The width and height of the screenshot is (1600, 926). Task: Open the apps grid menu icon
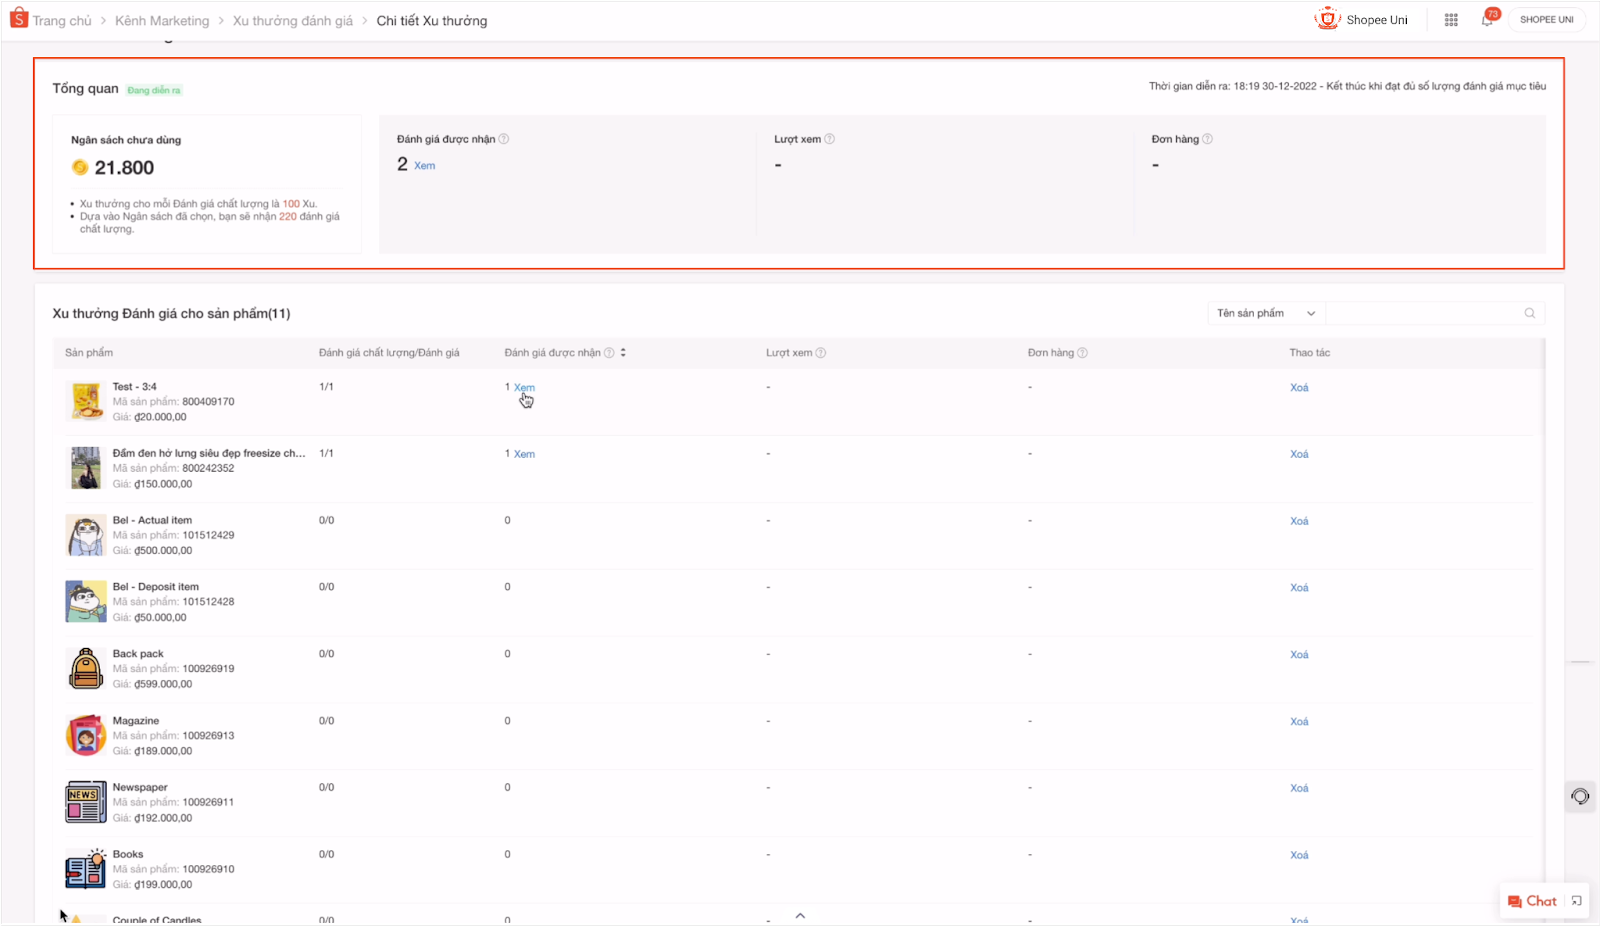[x=1451, y=20]
